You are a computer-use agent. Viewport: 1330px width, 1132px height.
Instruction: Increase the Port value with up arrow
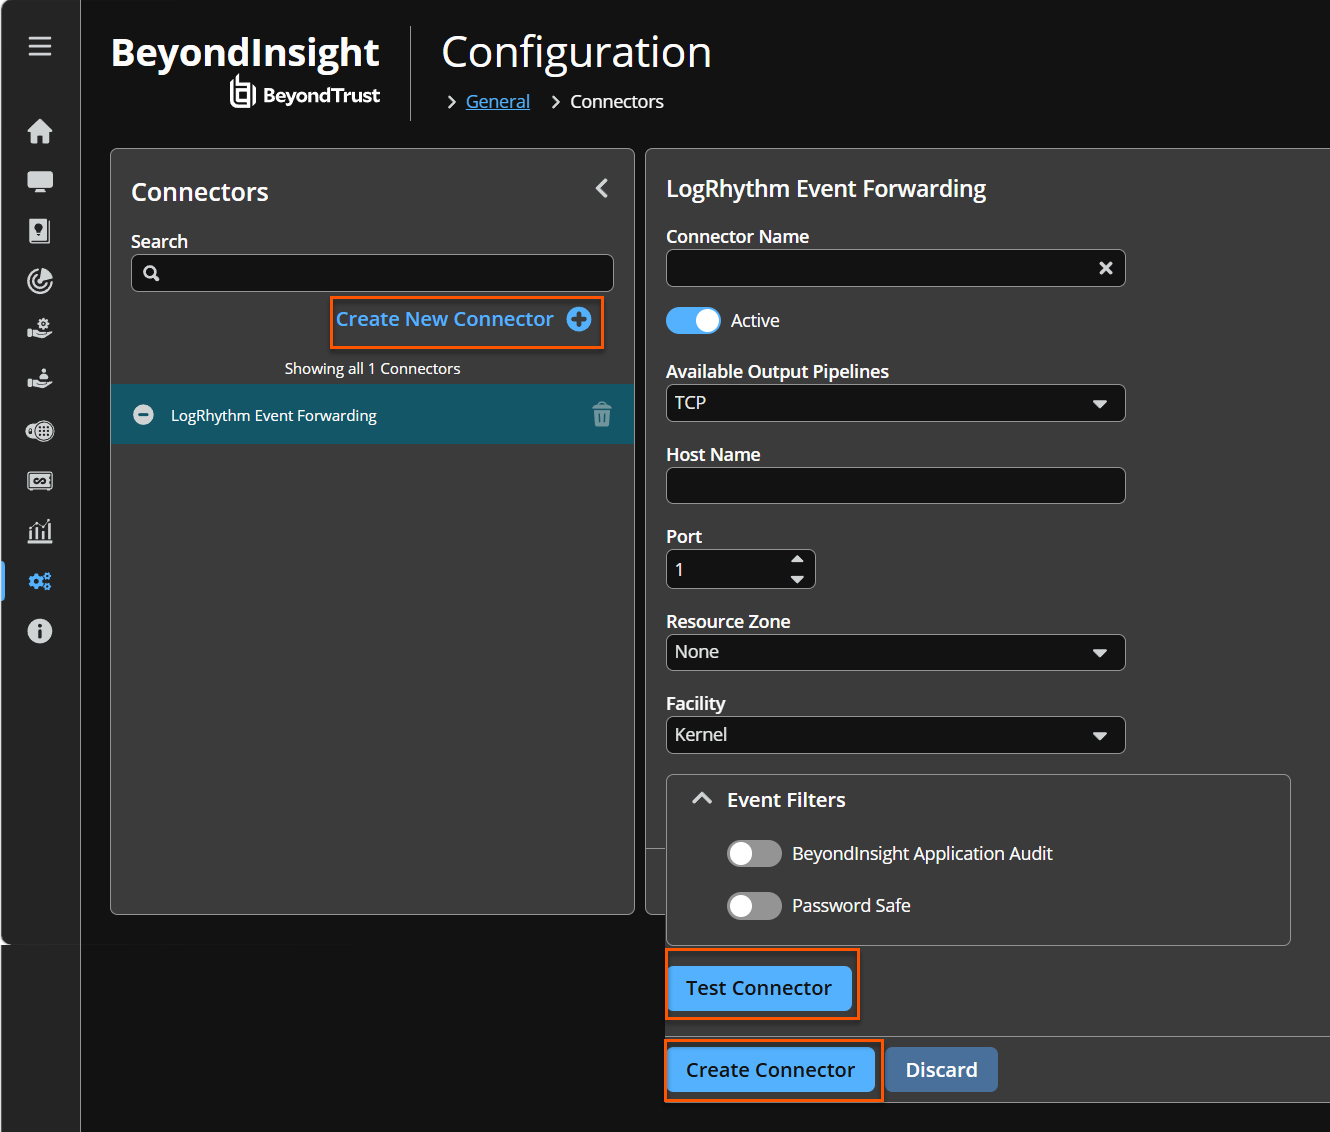tap(797, 559)
